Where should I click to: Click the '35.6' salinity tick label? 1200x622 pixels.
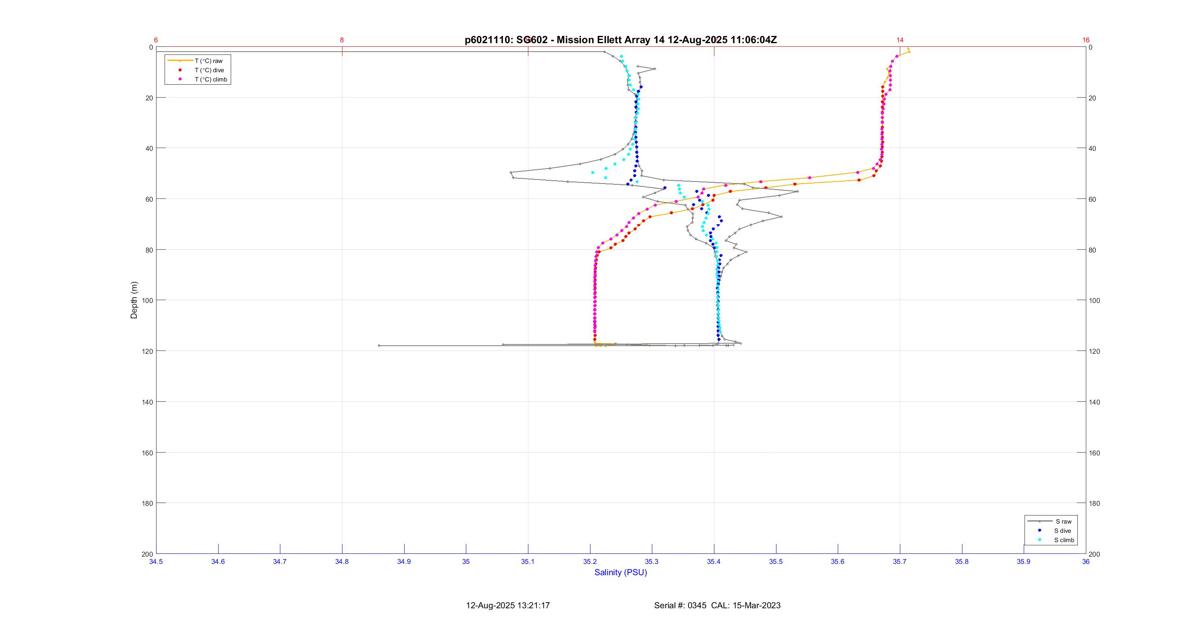[x=838, y=562]
